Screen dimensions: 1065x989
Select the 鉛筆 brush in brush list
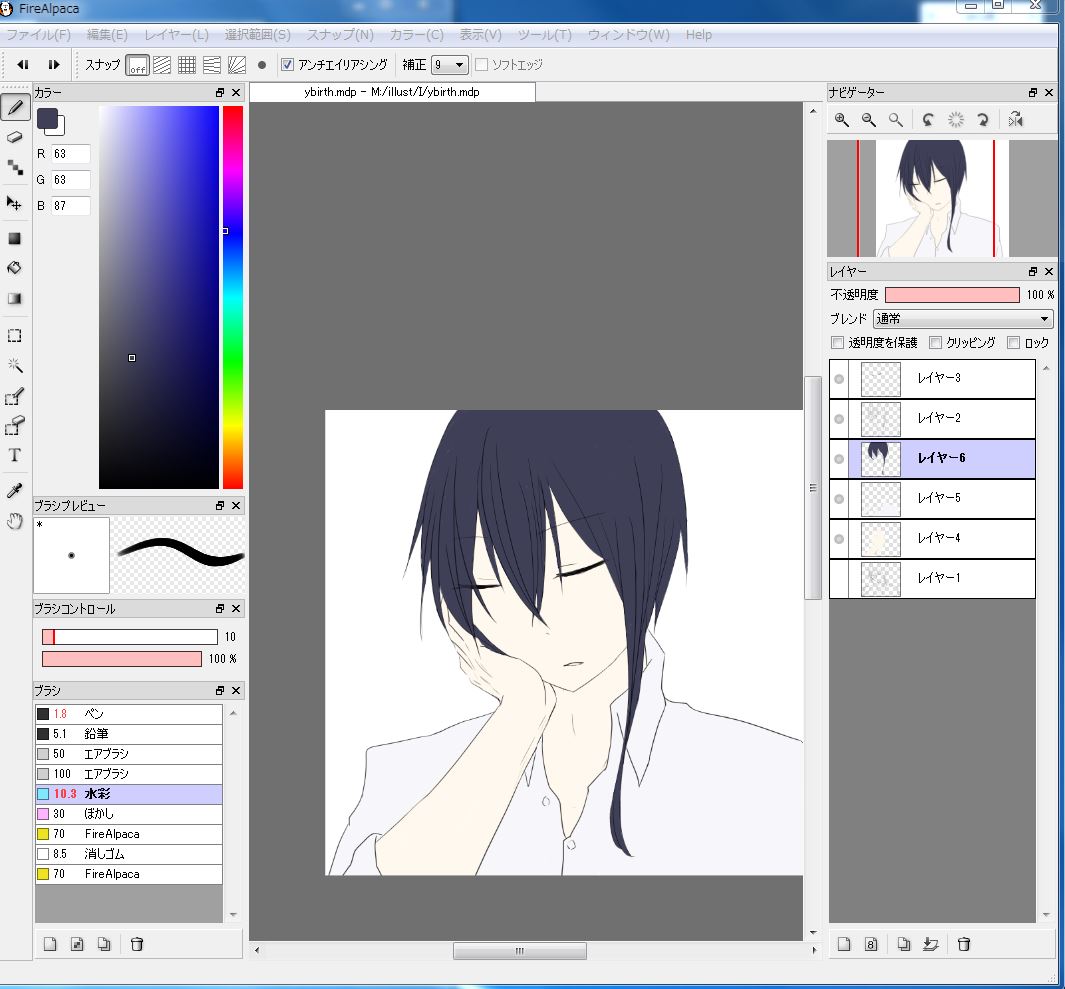click(x=128, y=734)
